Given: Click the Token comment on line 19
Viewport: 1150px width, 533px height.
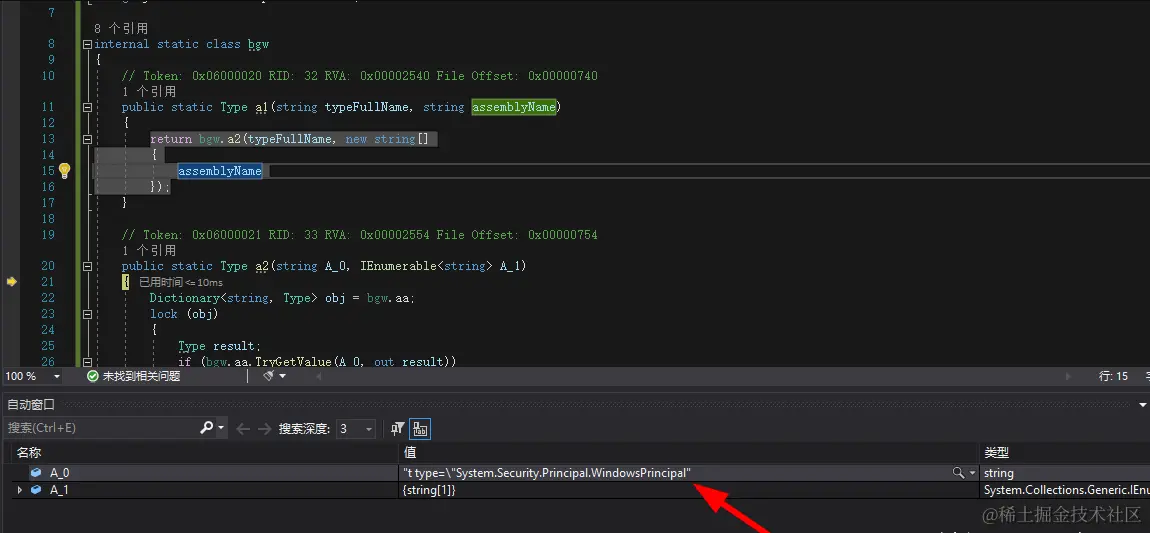Looking at the screenshot, I should click(359, 235).
